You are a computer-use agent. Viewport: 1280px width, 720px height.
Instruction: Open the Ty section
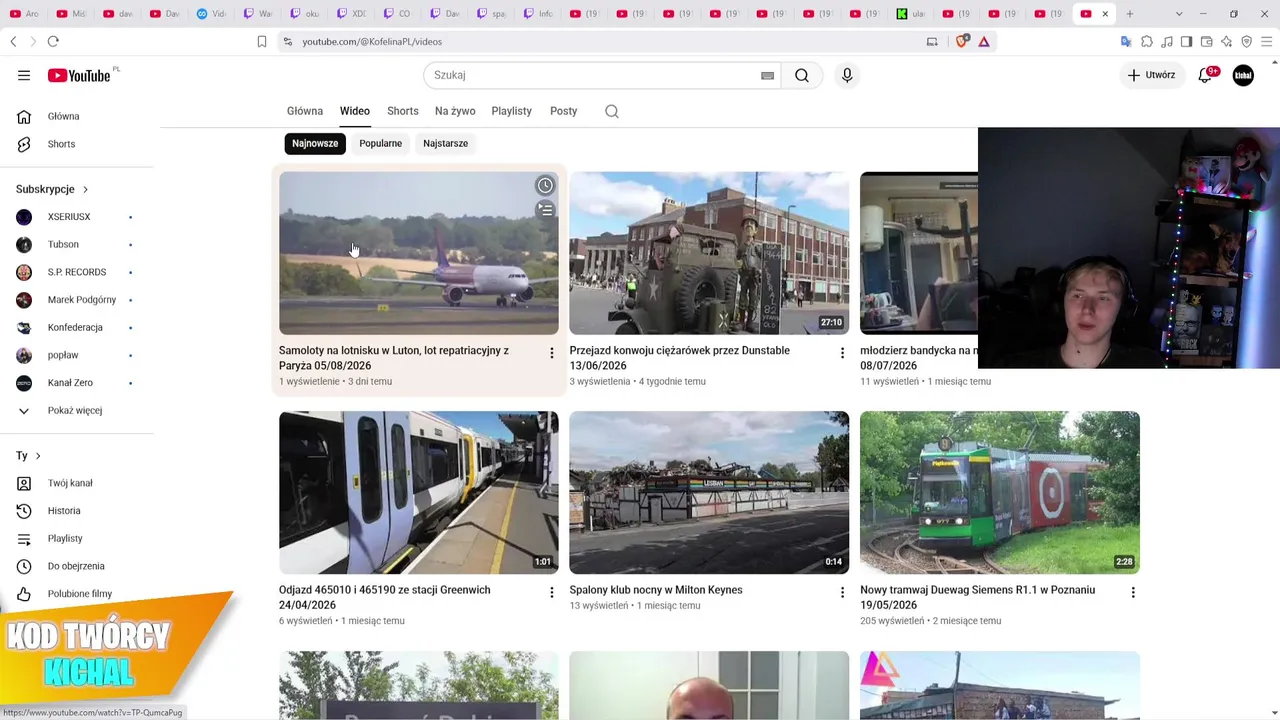pyautogui.click(x=28, y=456)
